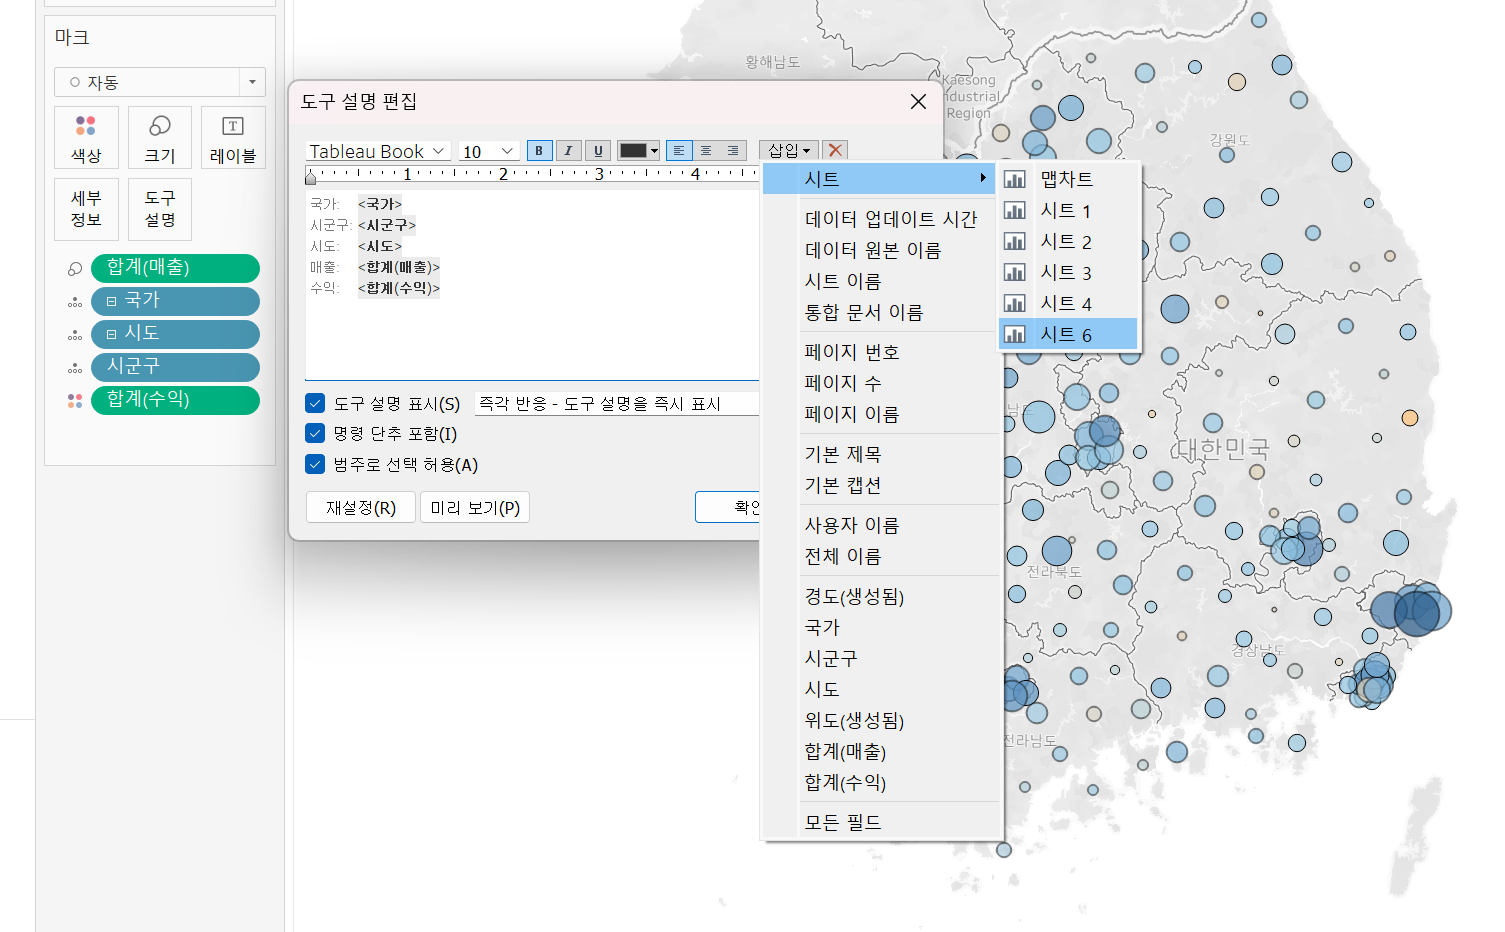Open the Tableau Book font dropdown

[378, 151]
